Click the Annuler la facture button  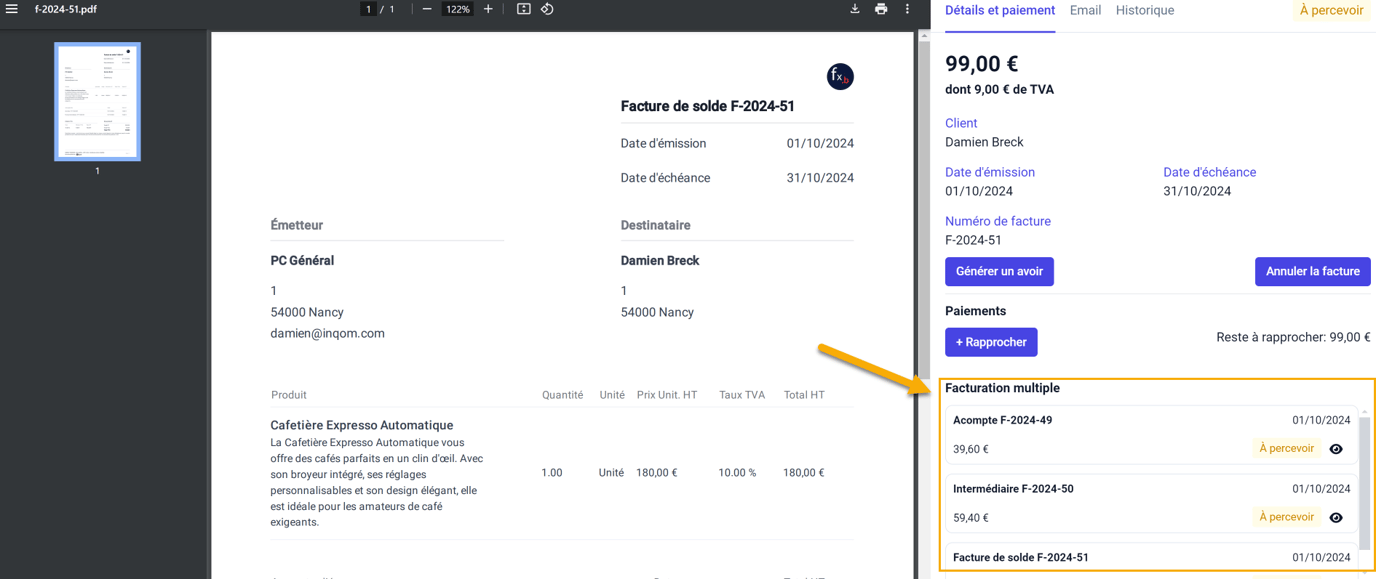tap(1312, 272)
